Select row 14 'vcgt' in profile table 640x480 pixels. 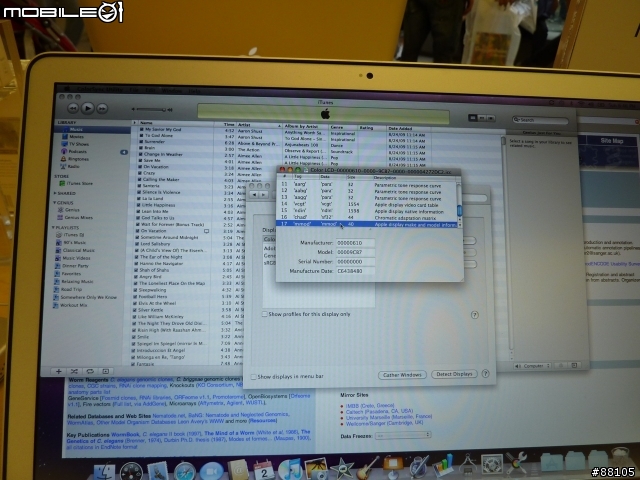[367, 204]
